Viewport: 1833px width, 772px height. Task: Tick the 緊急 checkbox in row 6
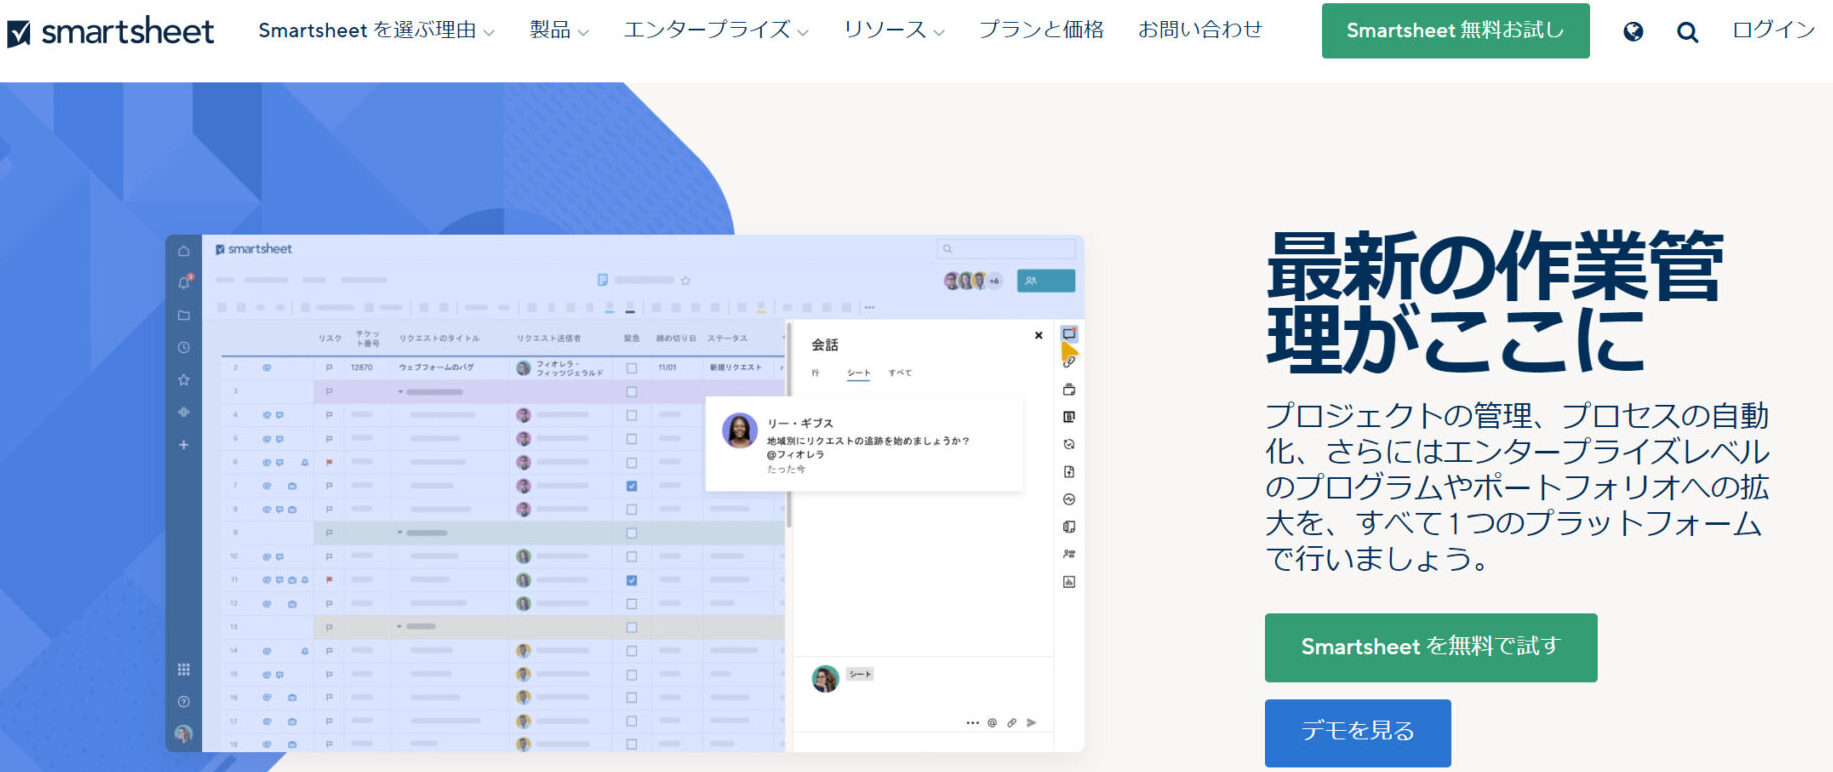631,462
